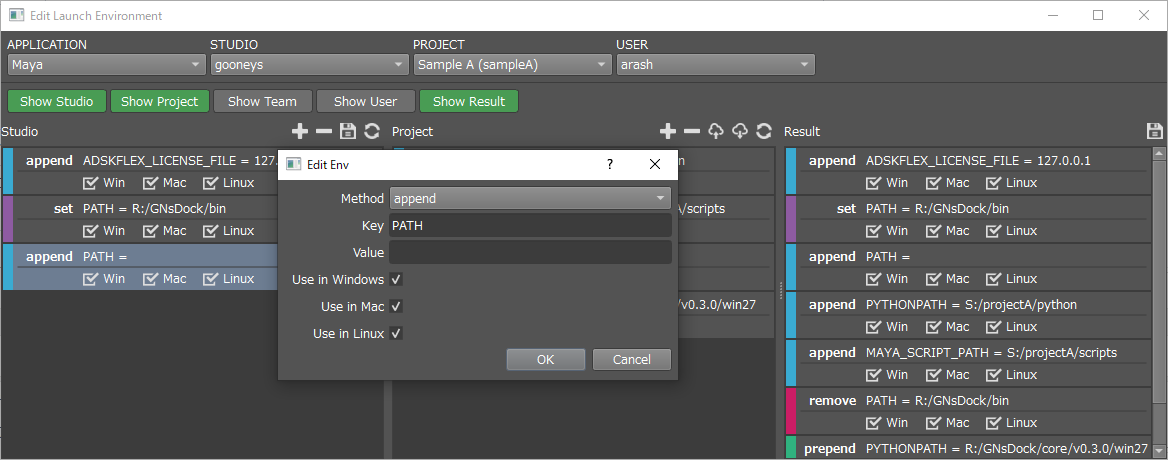1168x460 pixels.
Task: Uncheck Use in Windows in Edit Env
Action: point(397,279)
